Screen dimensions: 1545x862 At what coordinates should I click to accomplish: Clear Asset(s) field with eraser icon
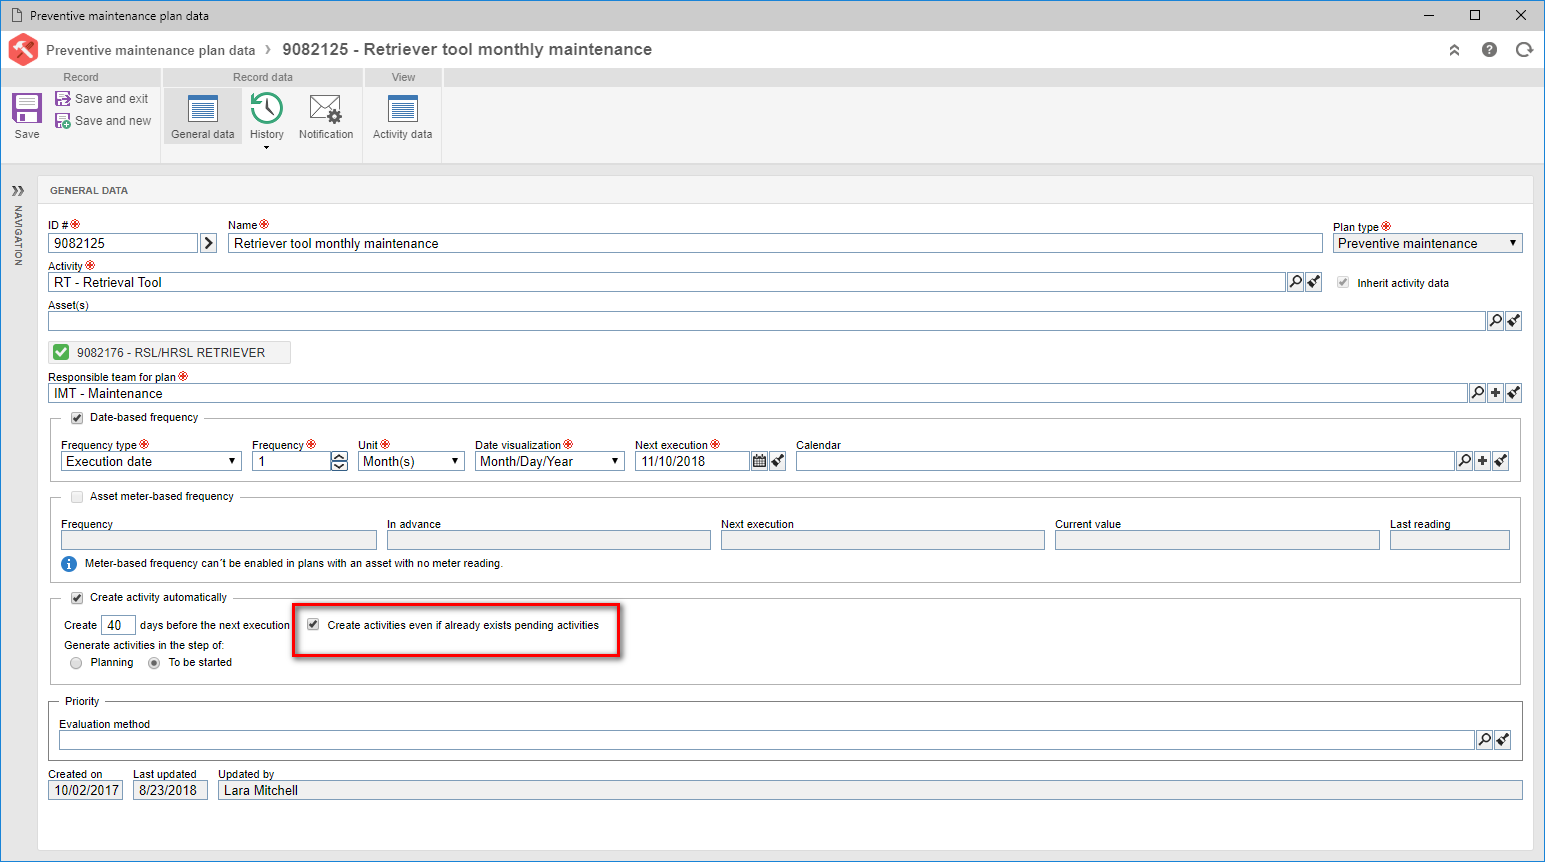(1514, 321)
